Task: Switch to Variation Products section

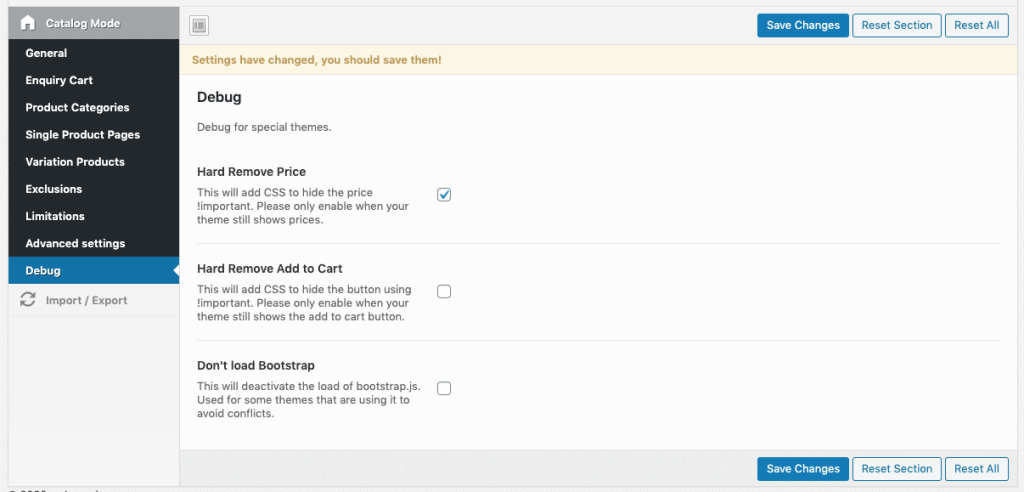Action: tap(75, 161)
